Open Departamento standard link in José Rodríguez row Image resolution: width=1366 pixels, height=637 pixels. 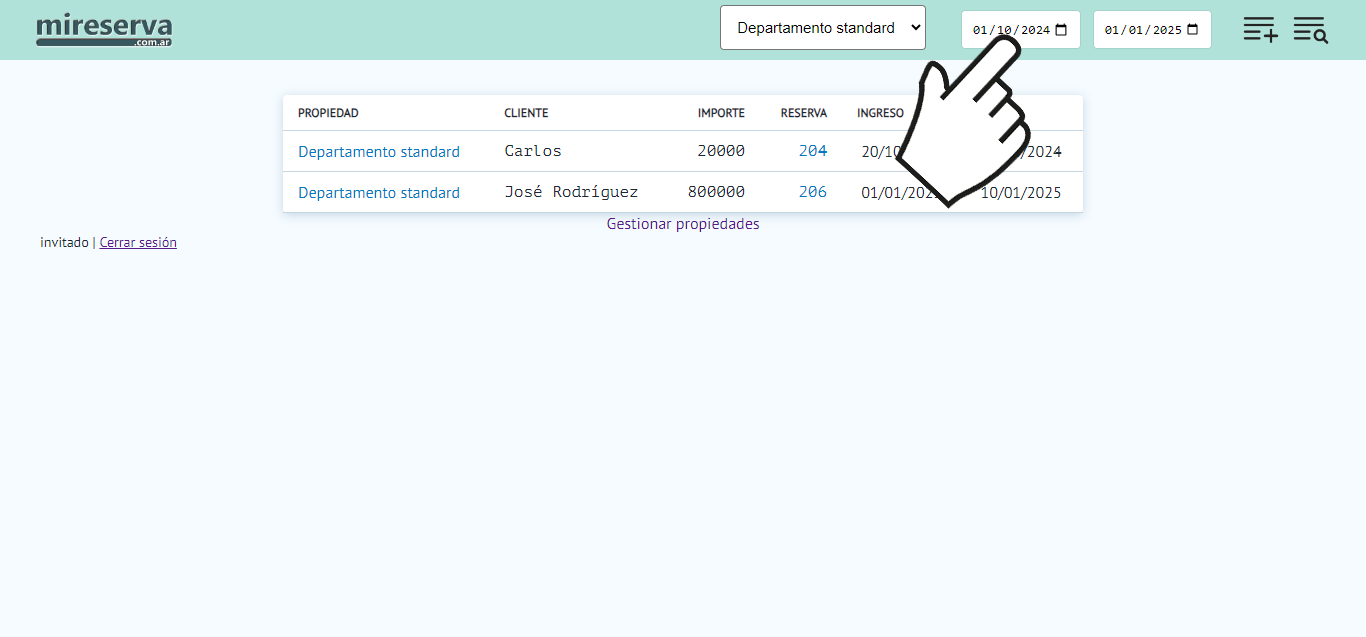click(x=379, y=193)
